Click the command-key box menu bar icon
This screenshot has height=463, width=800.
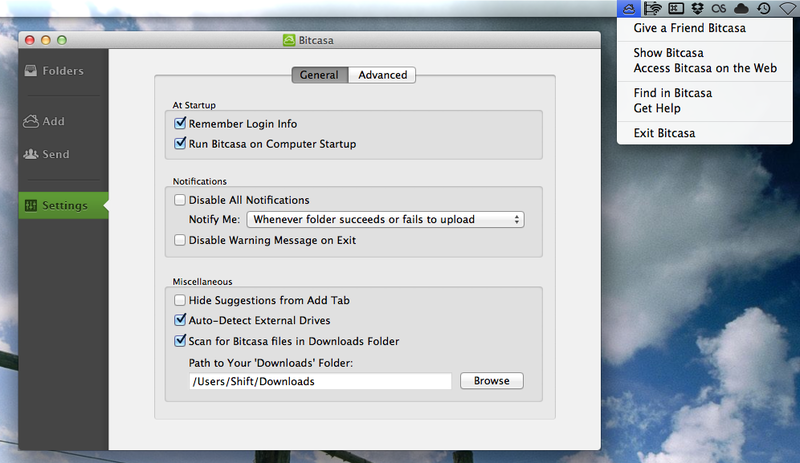click(676, 8)
